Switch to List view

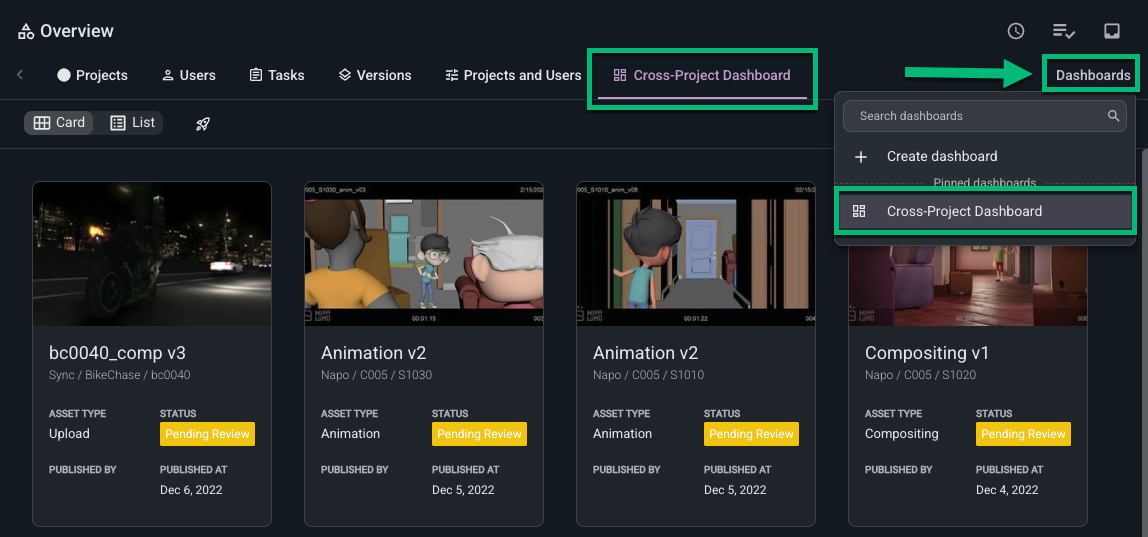point(133,122)
